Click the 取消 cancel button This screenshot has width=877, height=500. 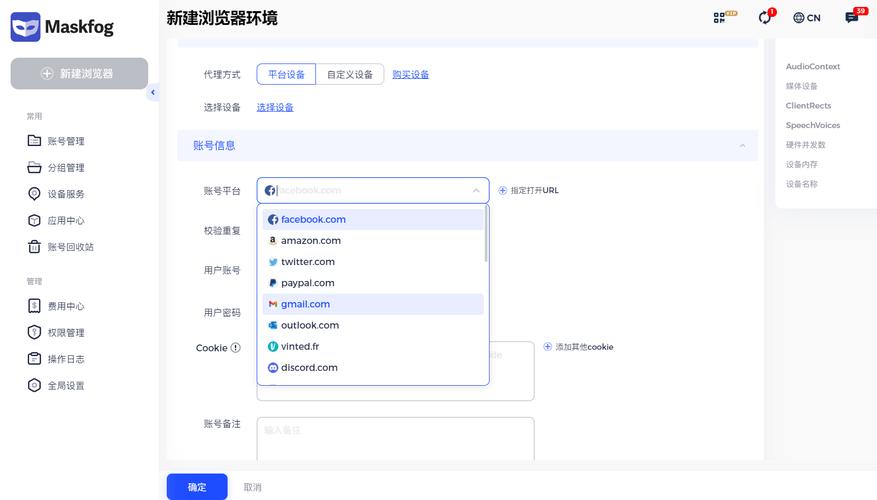coord(252,487)
